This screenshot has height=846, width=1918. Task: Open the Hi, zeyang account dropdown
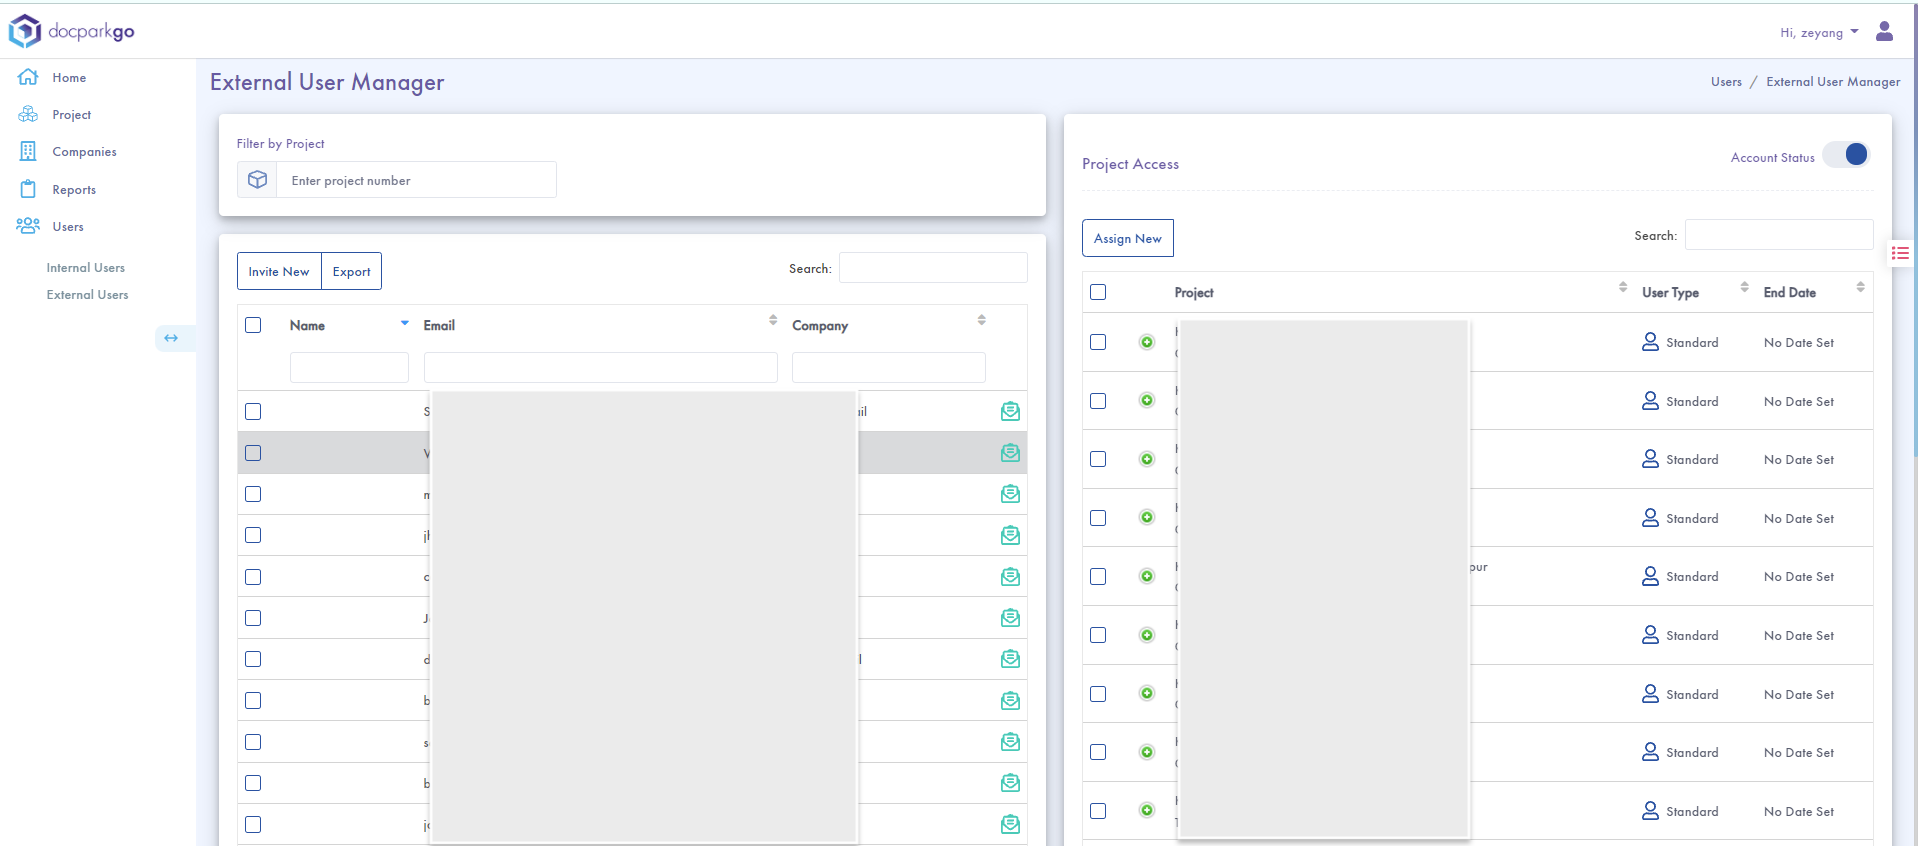tap(1818, 32)
